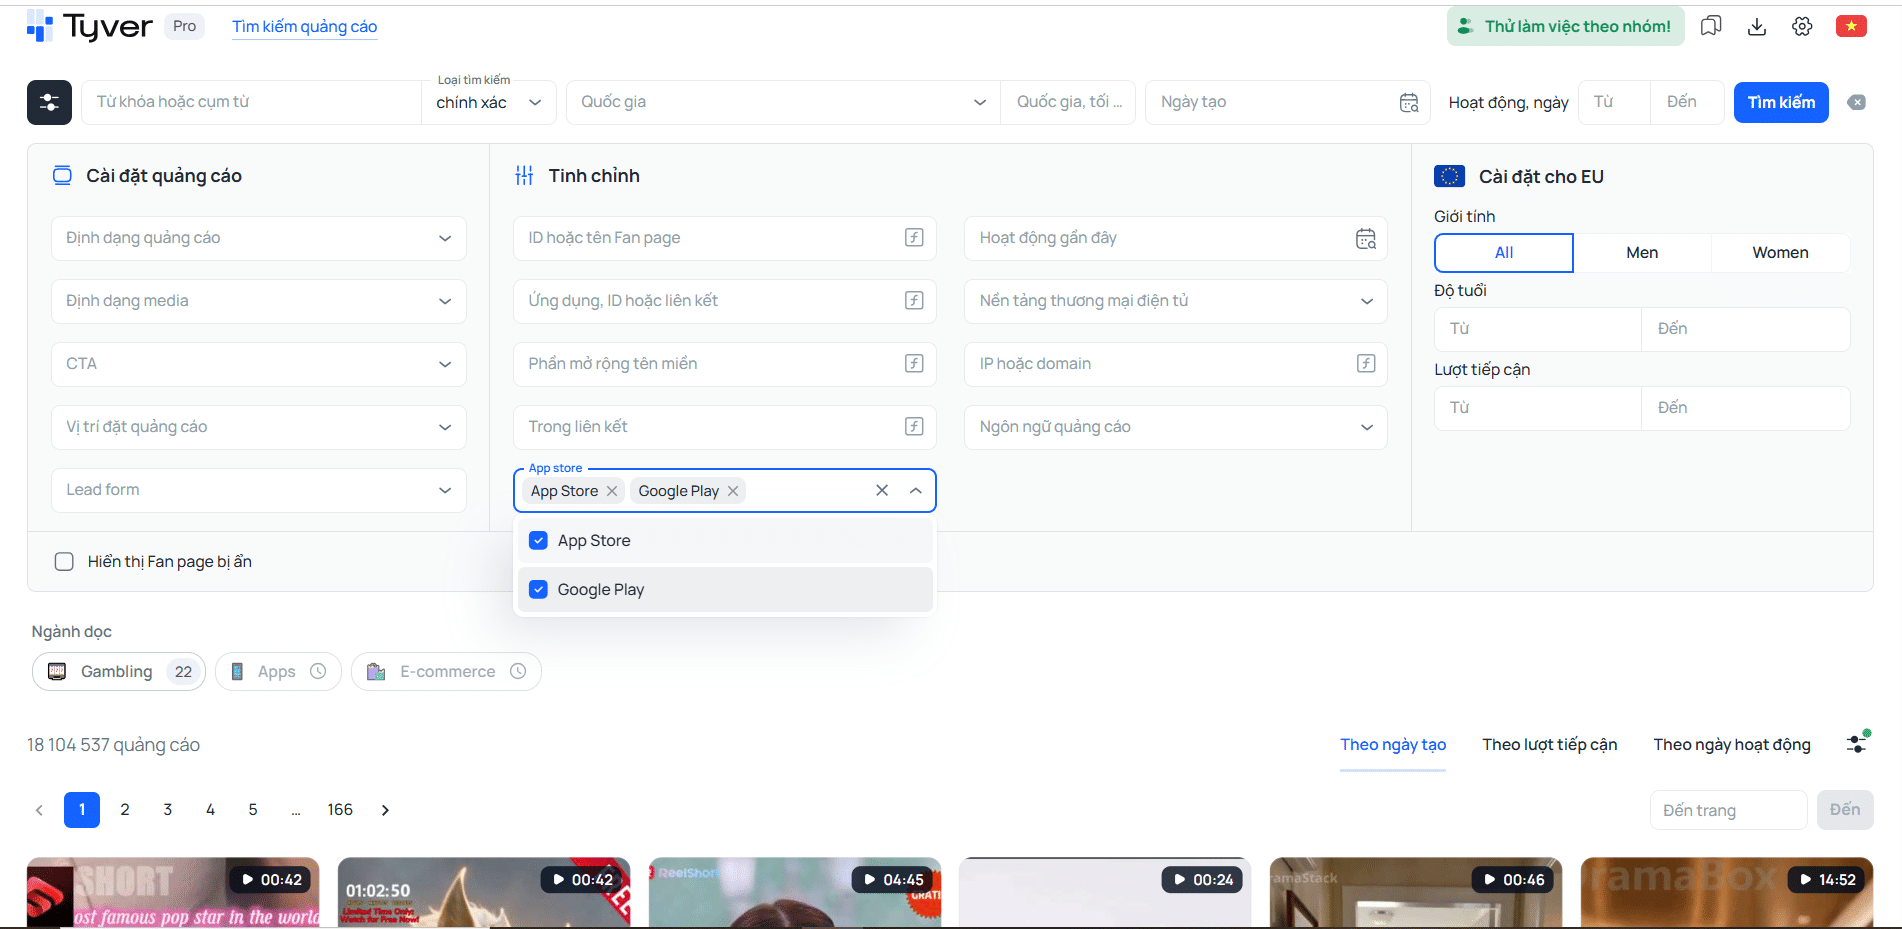1902x929 pixels.
Task: Uncheck the App Store option
Action: point(538,541)
